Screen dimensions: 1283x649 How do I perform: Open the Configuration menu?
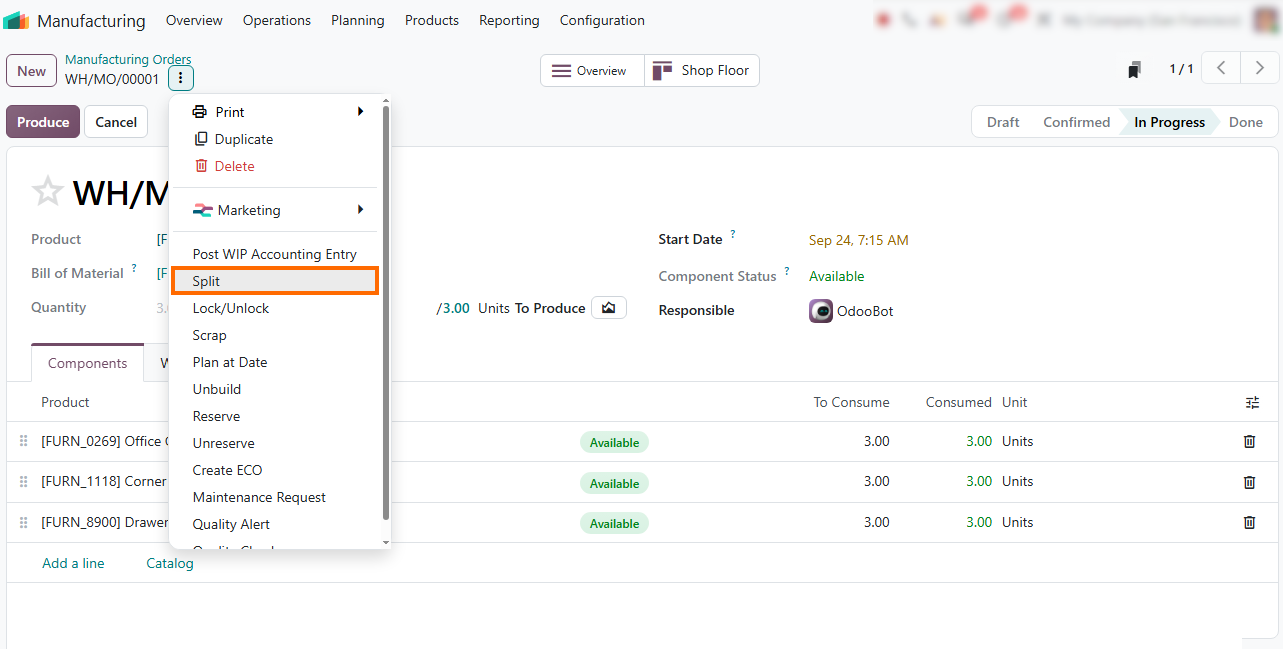pyautogui.click(x=602, y=20)
